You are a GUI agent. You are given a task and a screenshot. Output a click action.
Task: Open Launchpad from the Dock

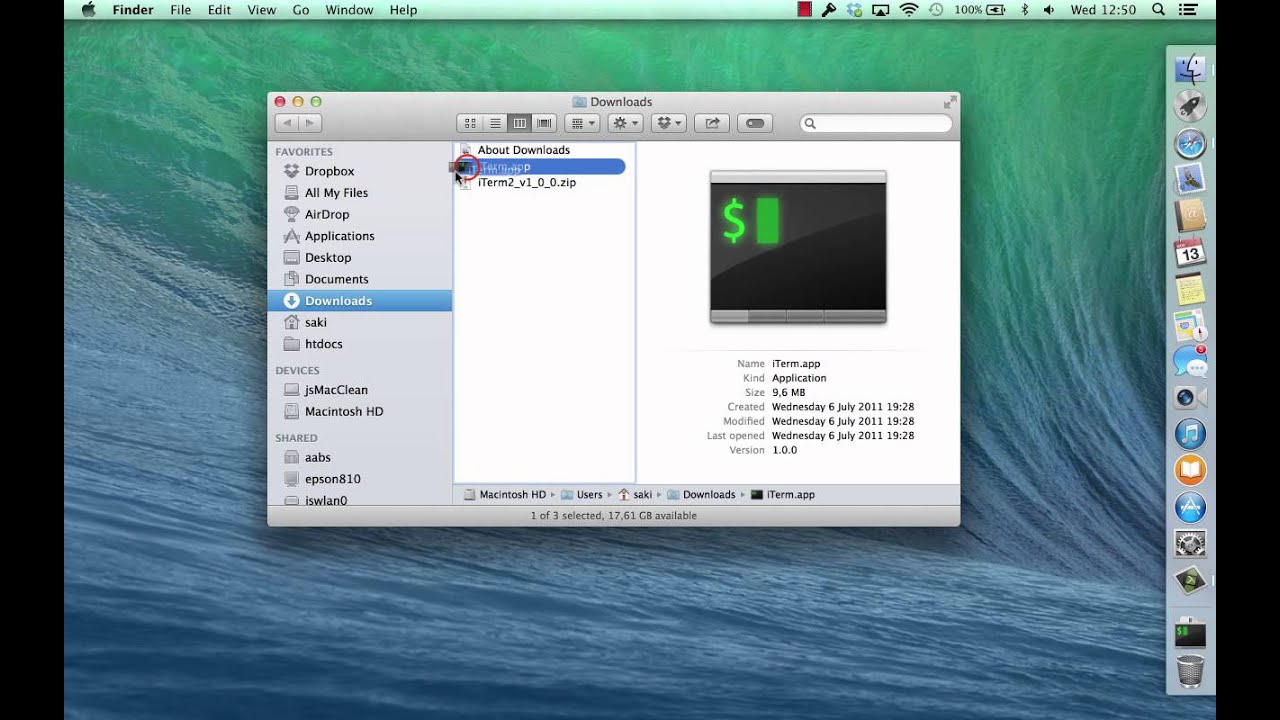click(x=1190, y=106)
